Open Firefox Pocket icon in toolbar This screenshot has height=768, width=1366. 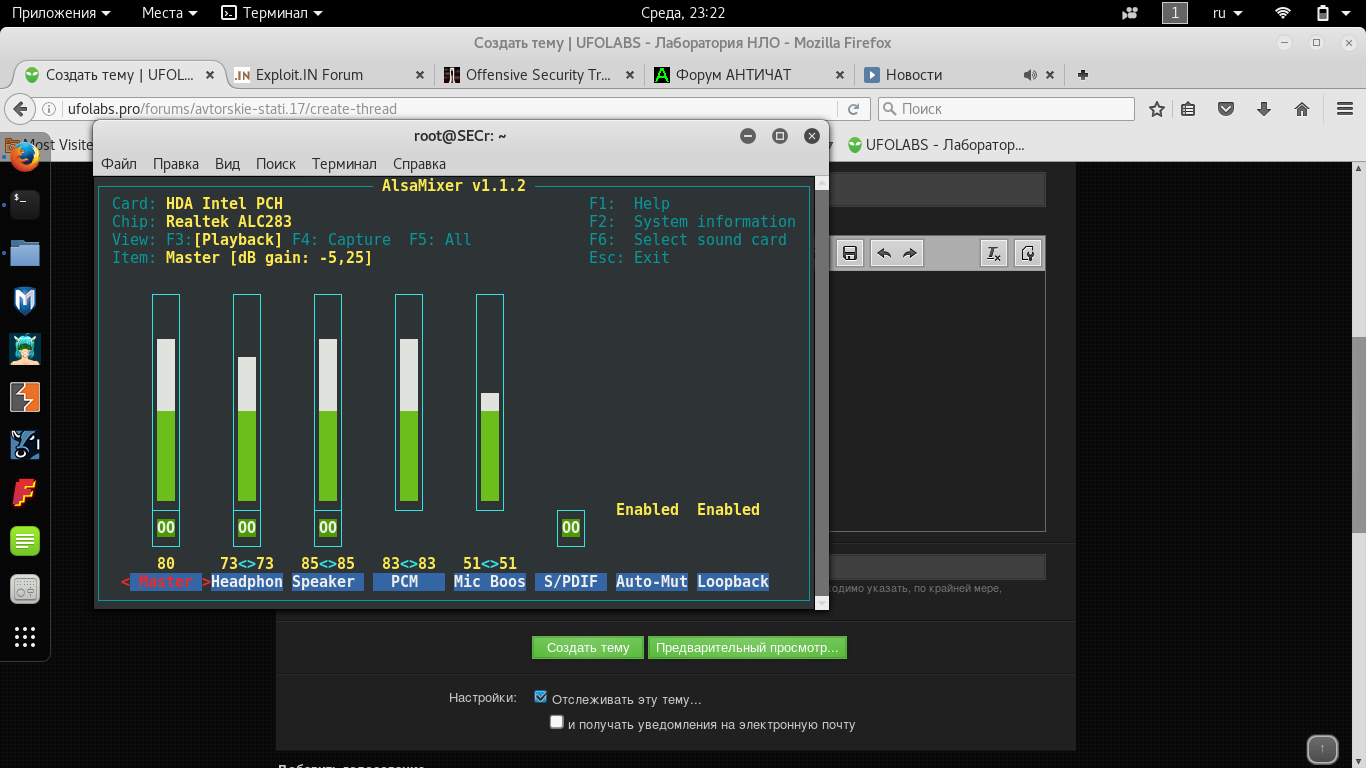[x=1226, y=109]
